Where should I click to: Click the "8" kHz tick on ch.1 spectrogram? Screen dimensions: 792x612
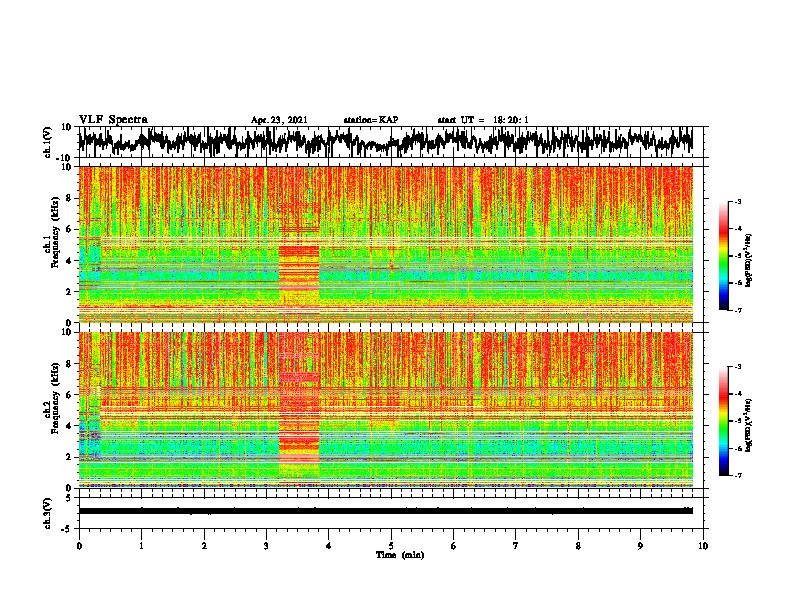[70, 198]
